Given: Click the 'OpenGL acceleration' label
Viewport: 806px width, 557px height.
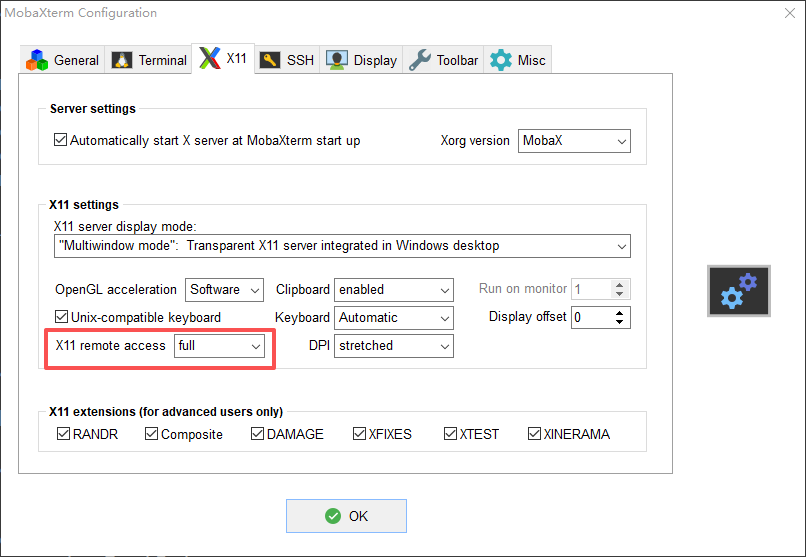Looking at the screenshot, I should click(x=116, y=289).
